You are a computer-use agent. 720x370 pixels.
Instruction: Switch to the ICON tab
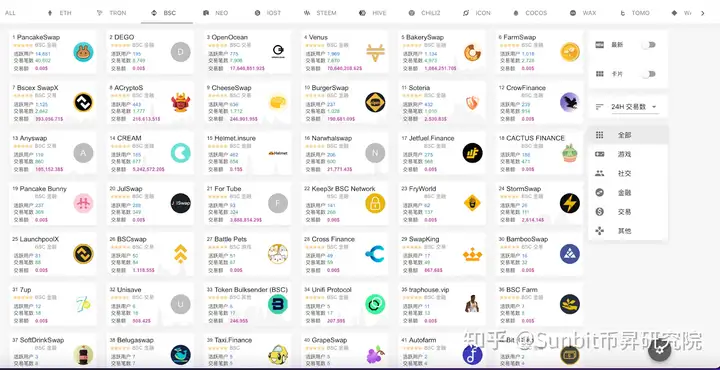[x=477, y=13]
